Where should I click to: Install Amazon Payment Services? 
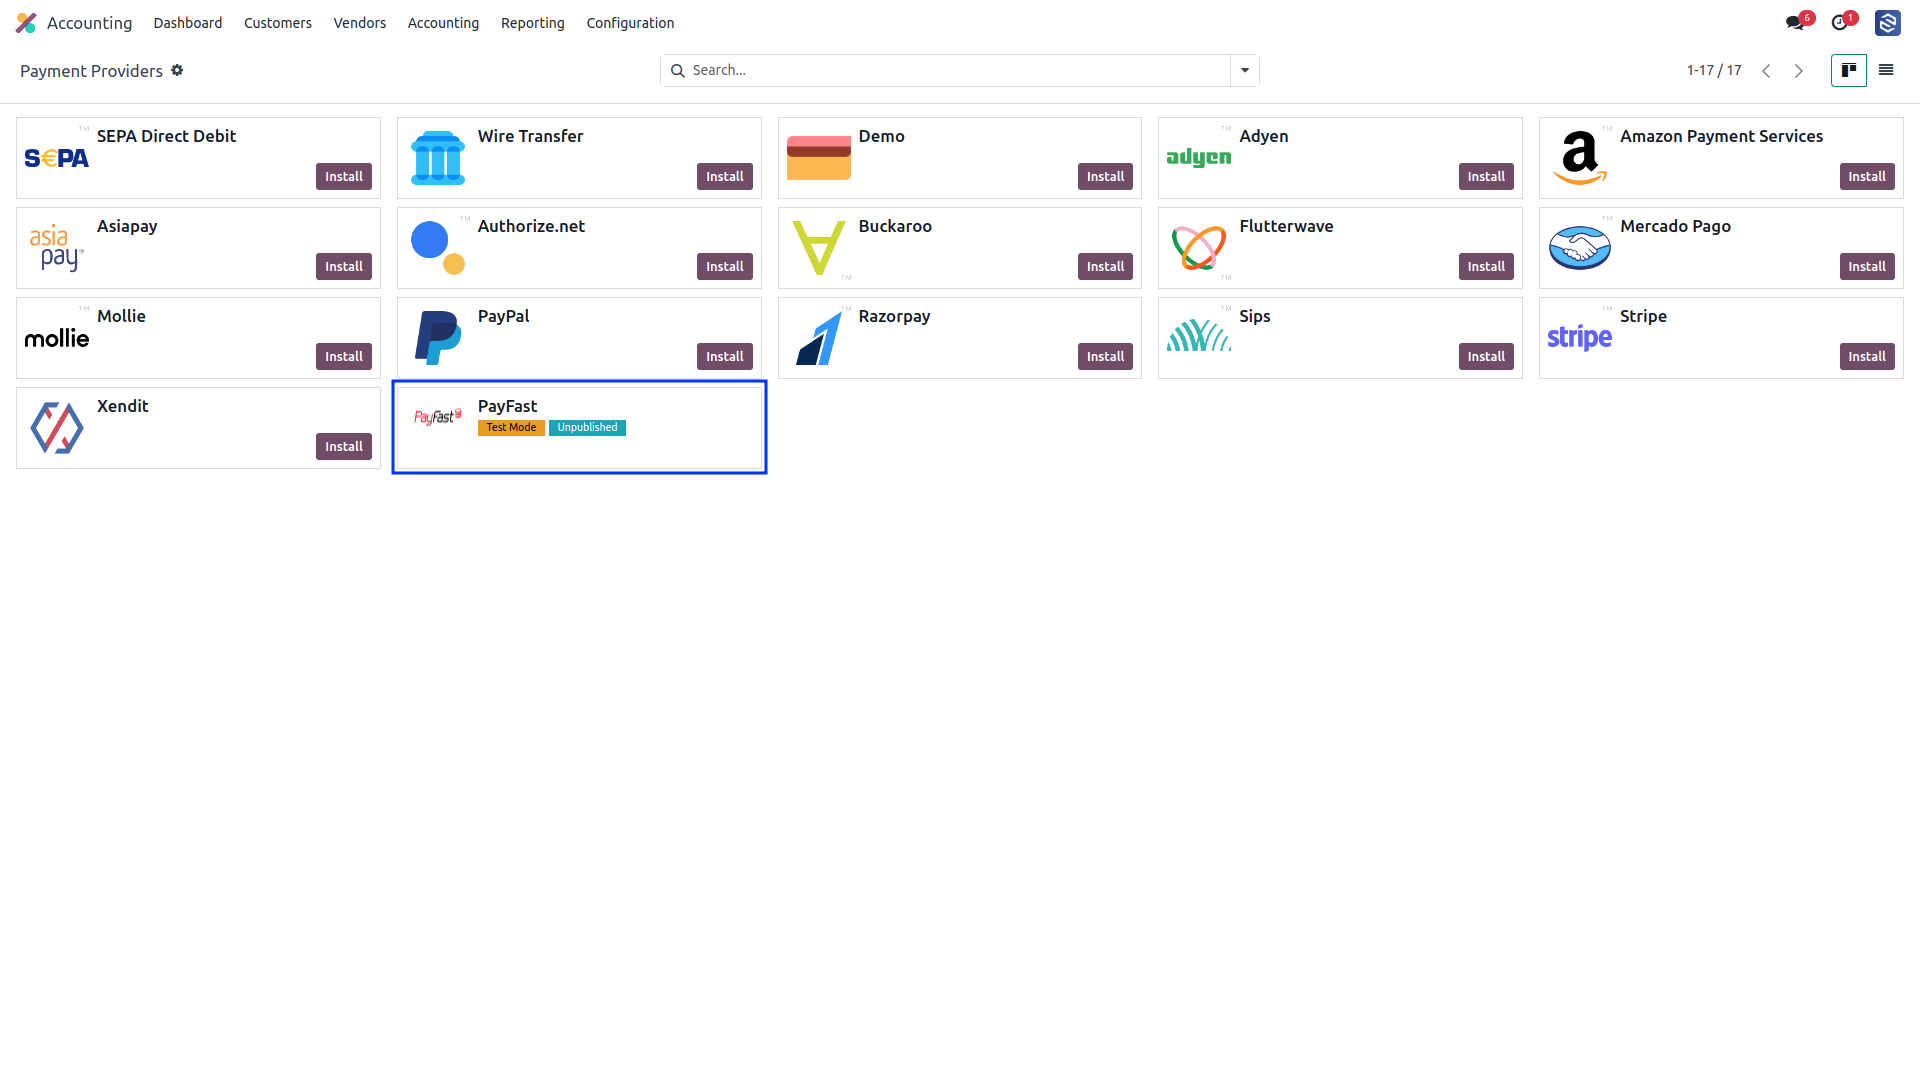click(x=1867, y=176)
